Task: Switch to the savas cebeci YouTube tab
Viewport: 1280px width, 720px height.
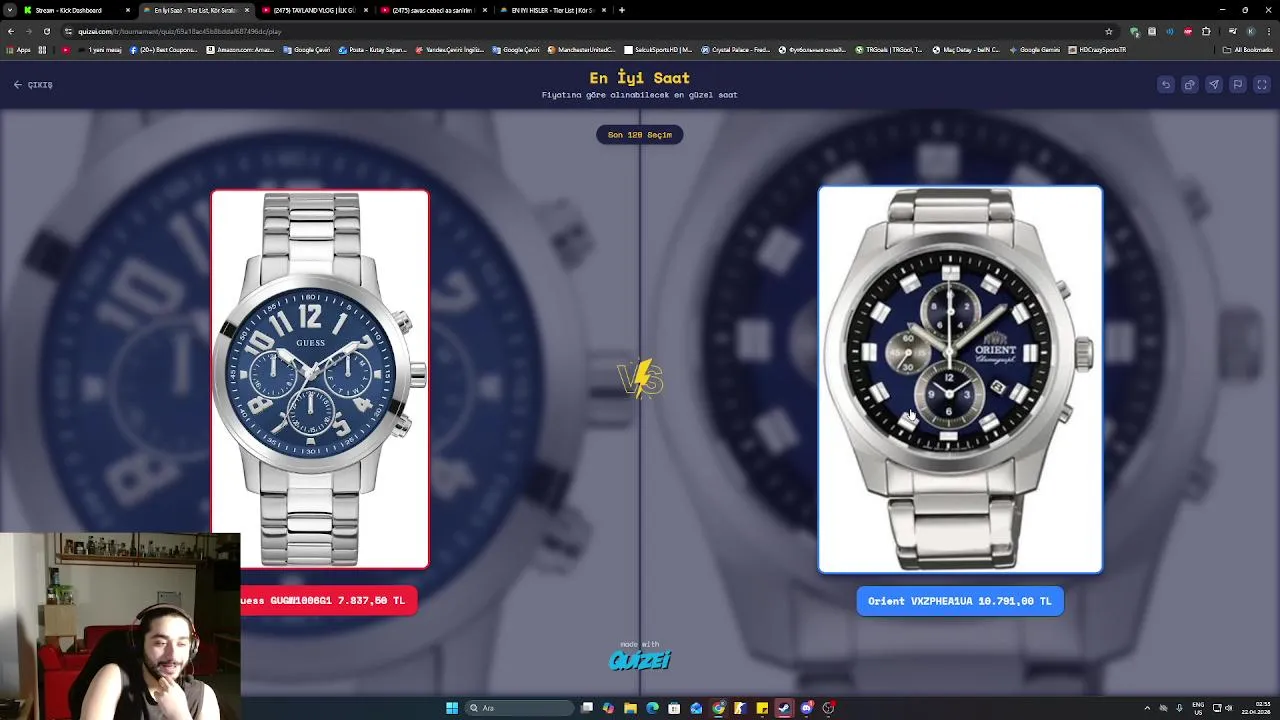Action: pos(432,10)
